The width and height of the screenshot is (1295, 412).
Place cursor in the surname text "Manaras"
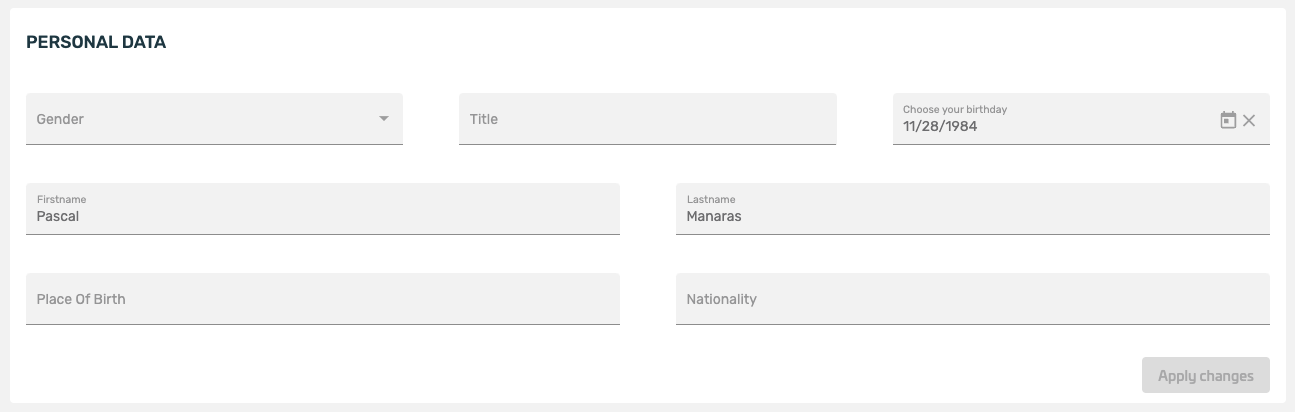714,216
